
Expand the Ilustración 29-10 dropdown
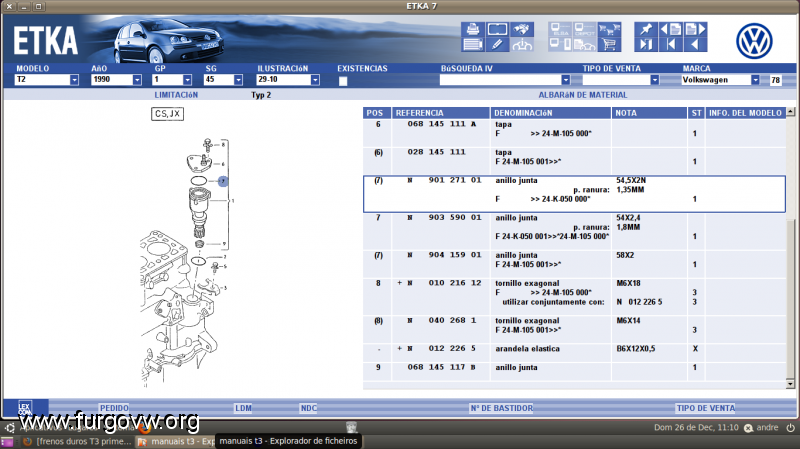point(315,80)
